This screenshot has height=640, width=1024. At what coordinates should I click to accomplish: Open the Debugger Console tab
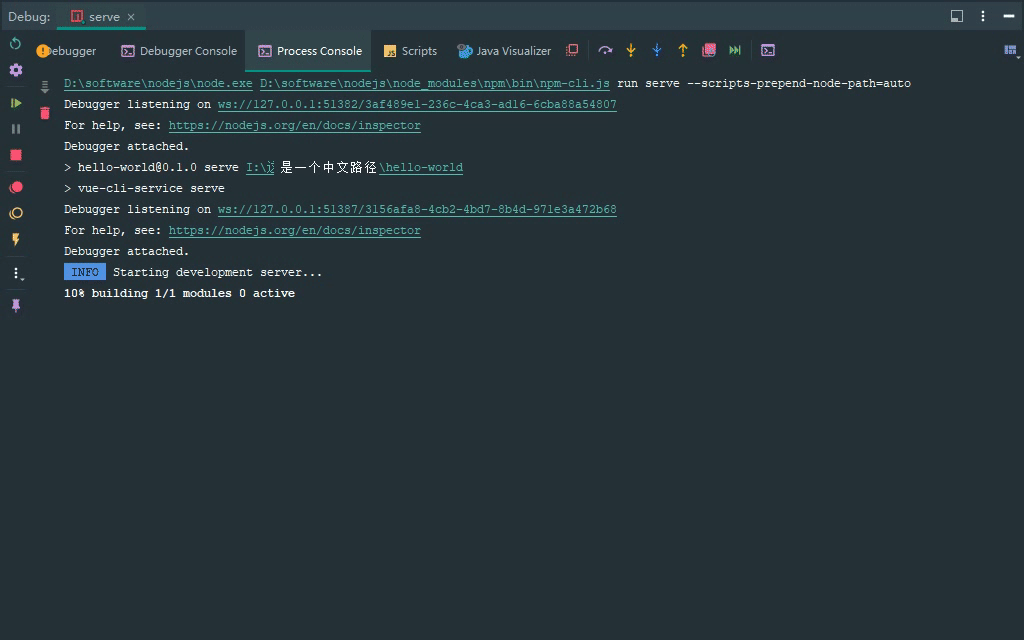(x=179, y=51)
